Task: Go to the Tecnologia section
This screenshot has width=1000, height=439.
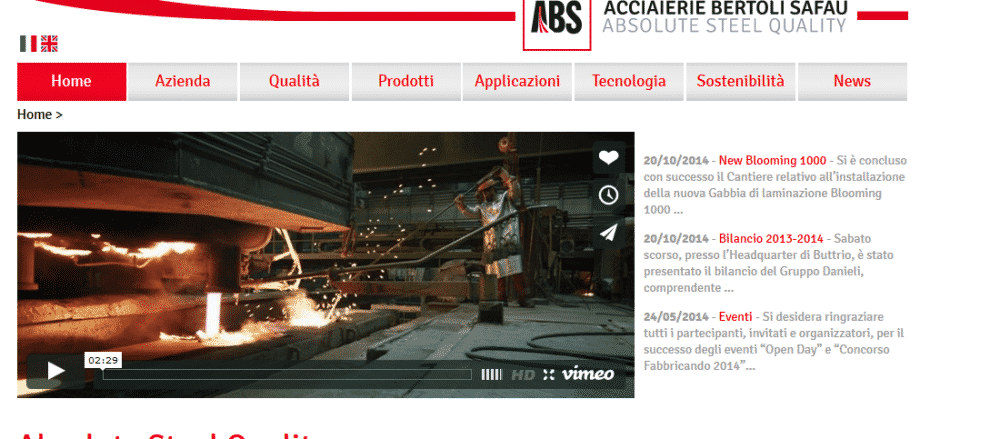Action: [629, 82]
